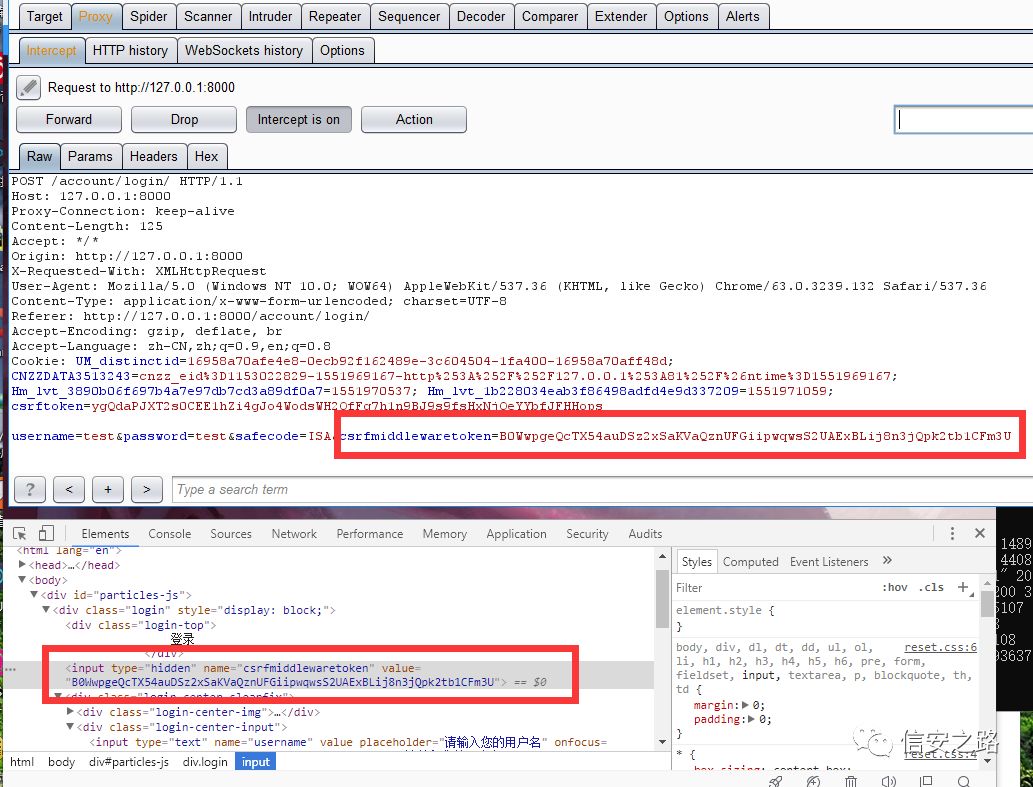Expand div class login-center-img node

pyautogui.click(x=70, y=712)
